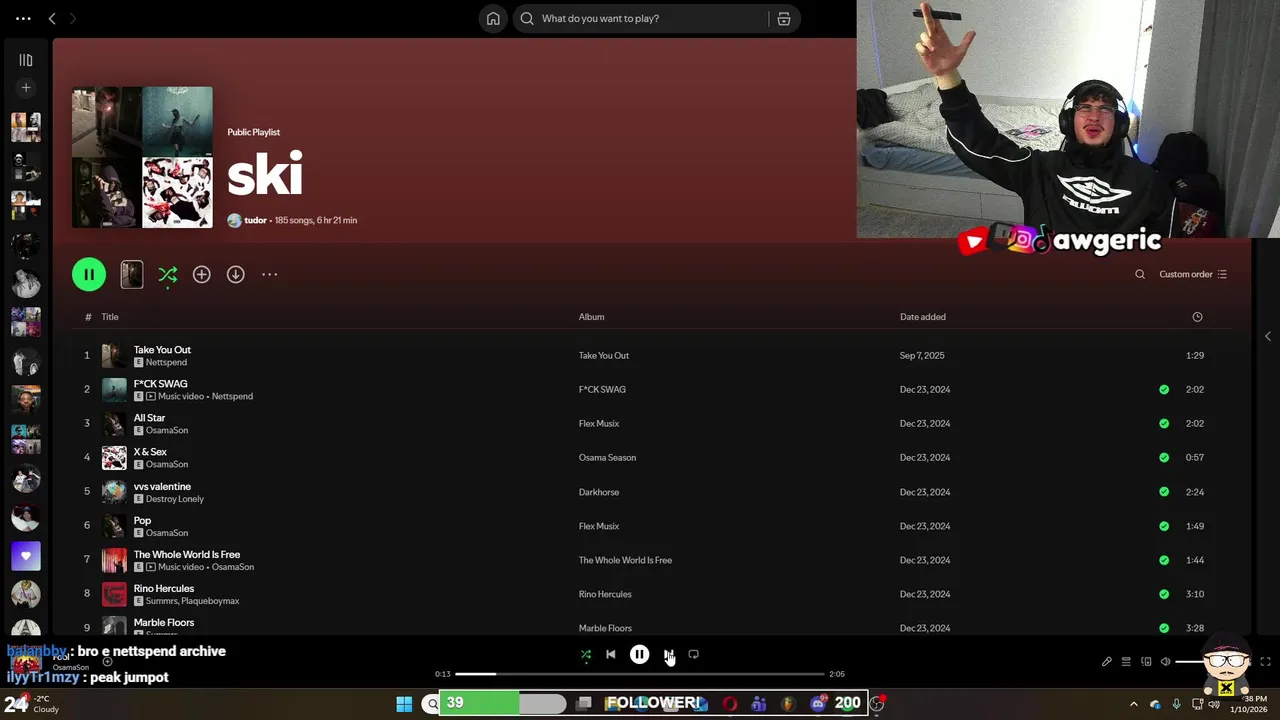Sort by the Album column header
This screenshot has height=720, width=1280.
coord(591,317)
